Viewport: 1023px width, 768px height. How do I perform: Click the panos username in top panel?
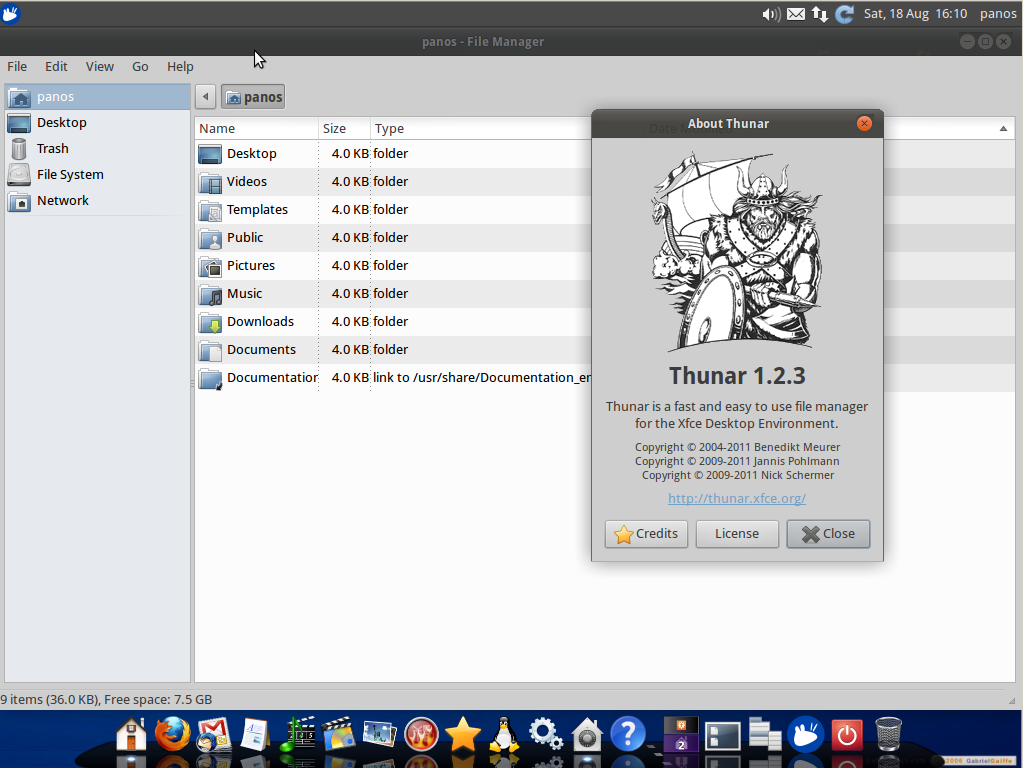coord(998,14)
